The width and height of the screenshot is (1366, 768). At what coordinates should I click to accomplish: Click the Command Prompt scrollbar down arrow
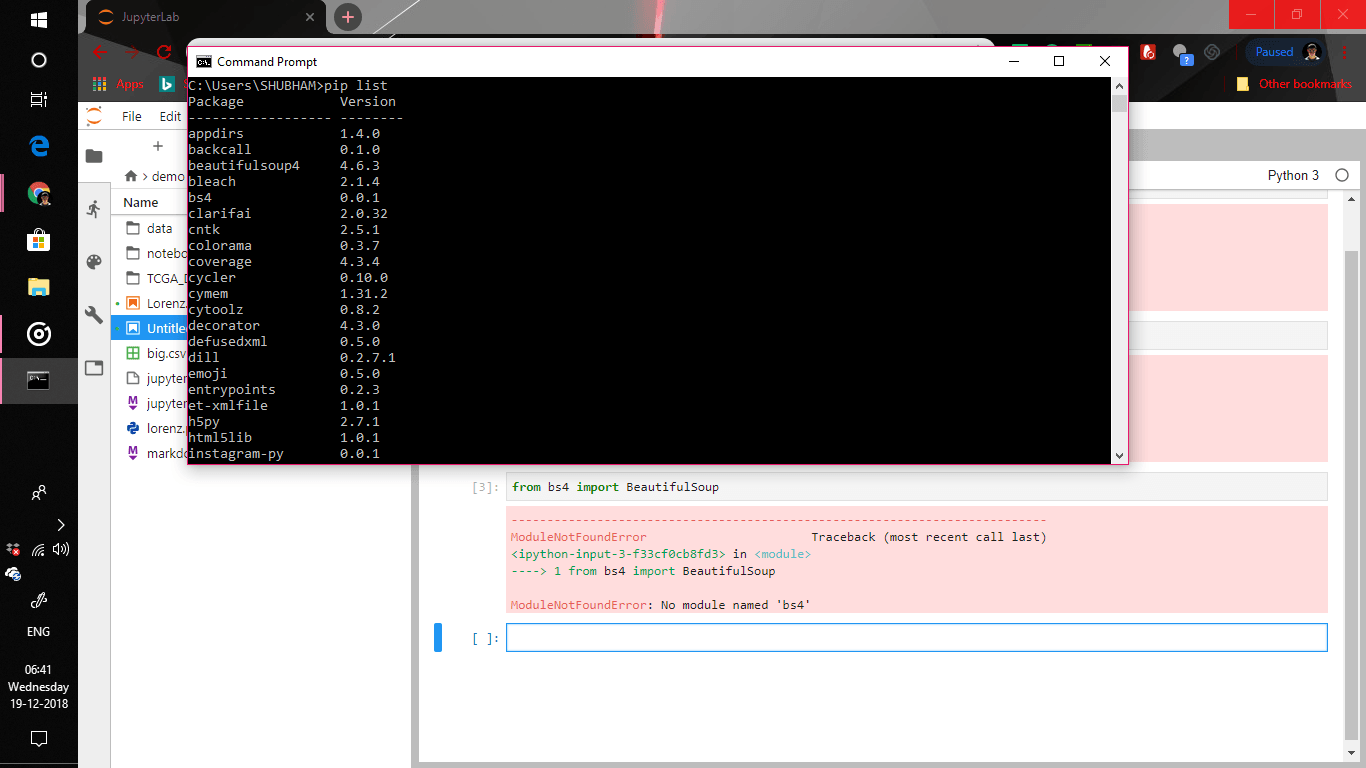click(1119, 456)
